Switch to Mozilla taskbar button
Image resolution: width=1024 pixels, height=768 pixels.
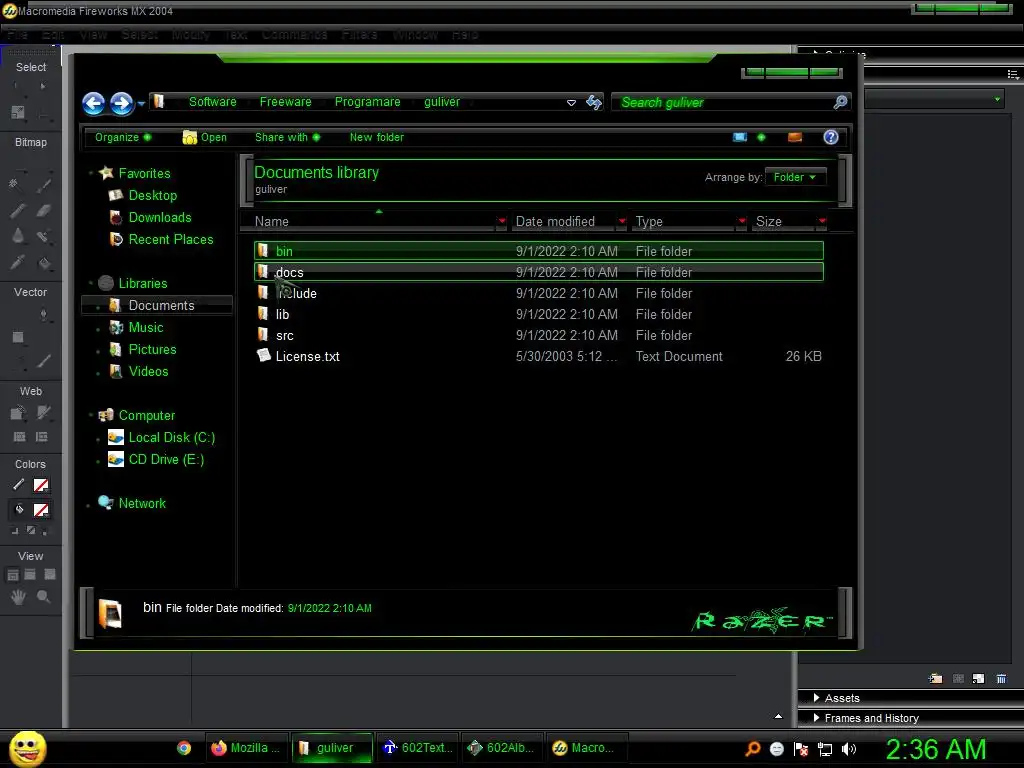(246, 748)
